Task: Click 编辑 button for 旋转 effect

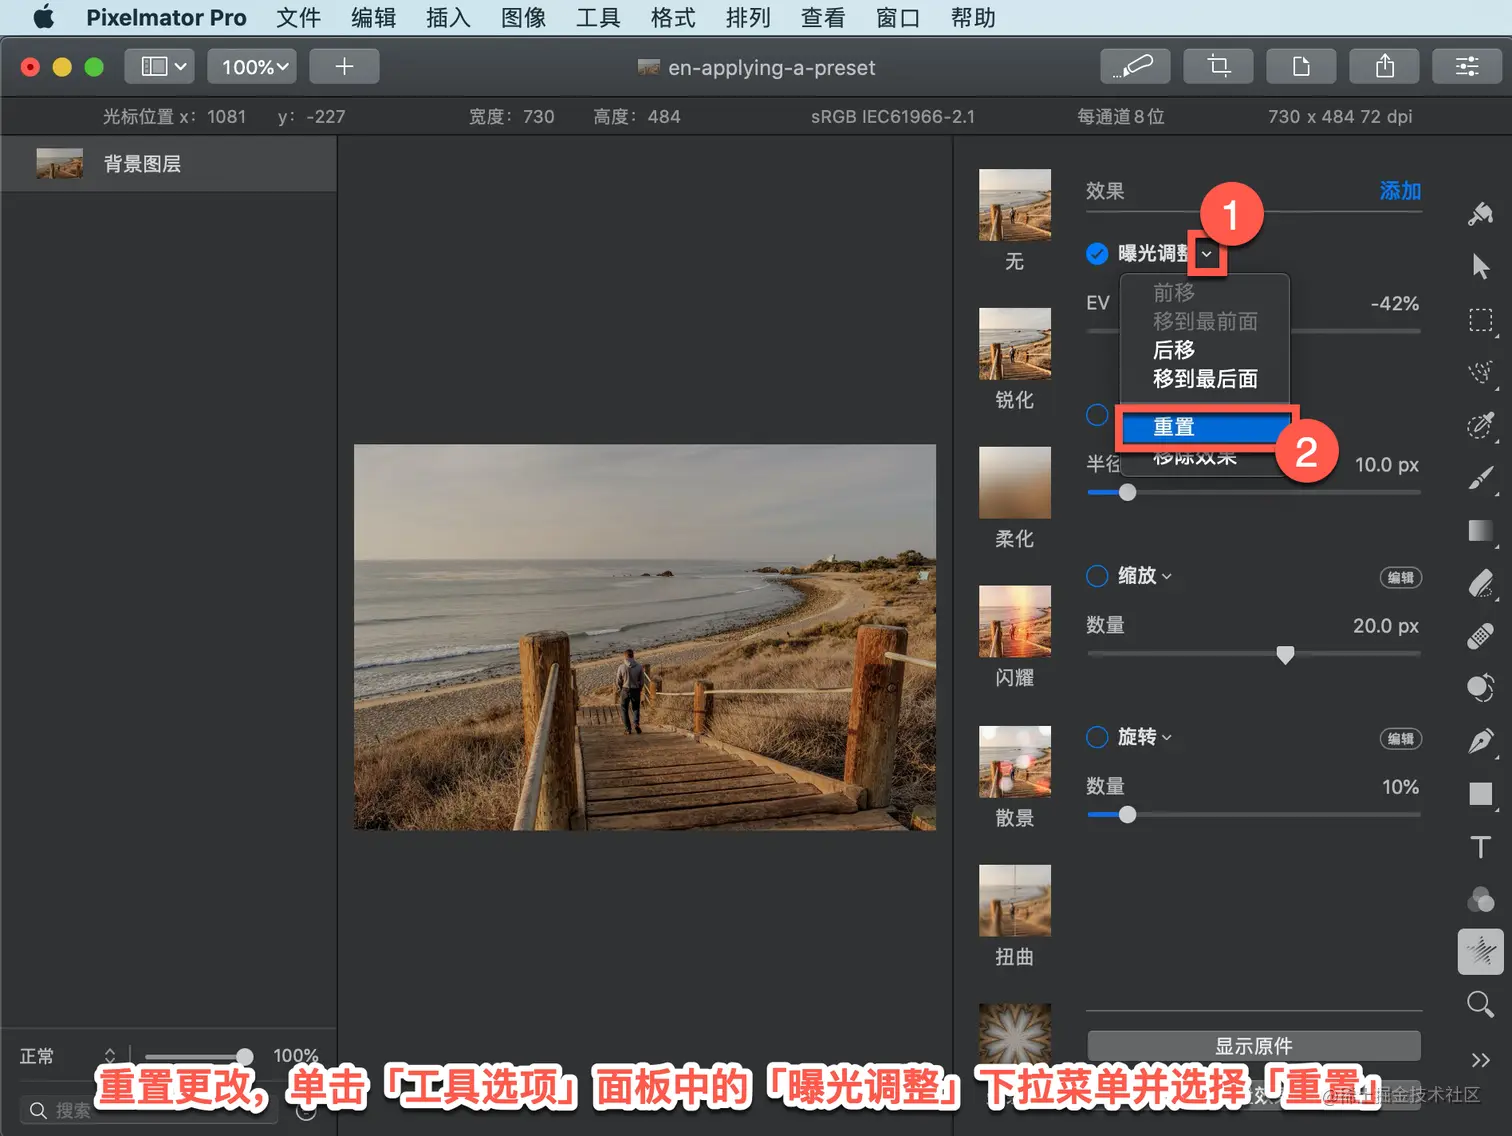Action: (x=1401, y=739)
